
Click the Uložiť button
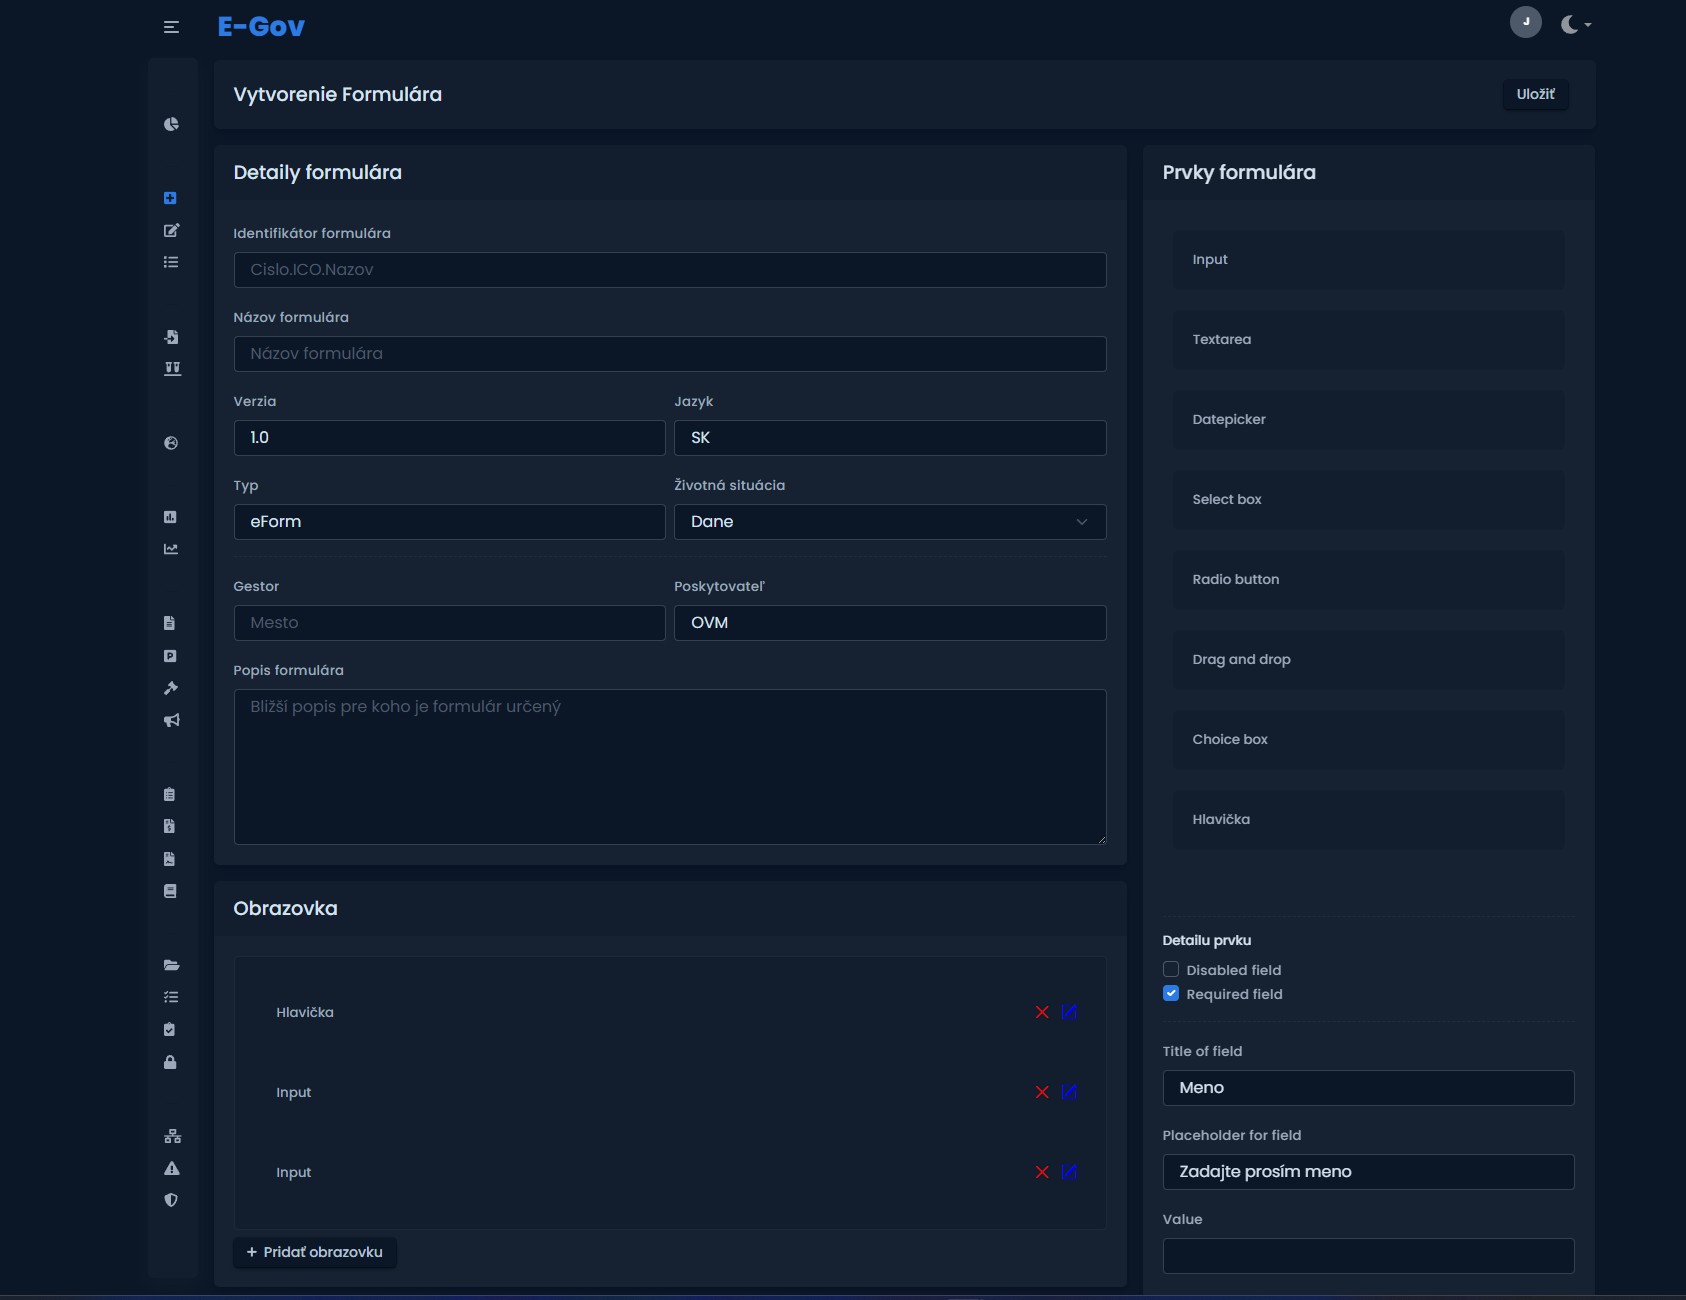(1535, 94)
